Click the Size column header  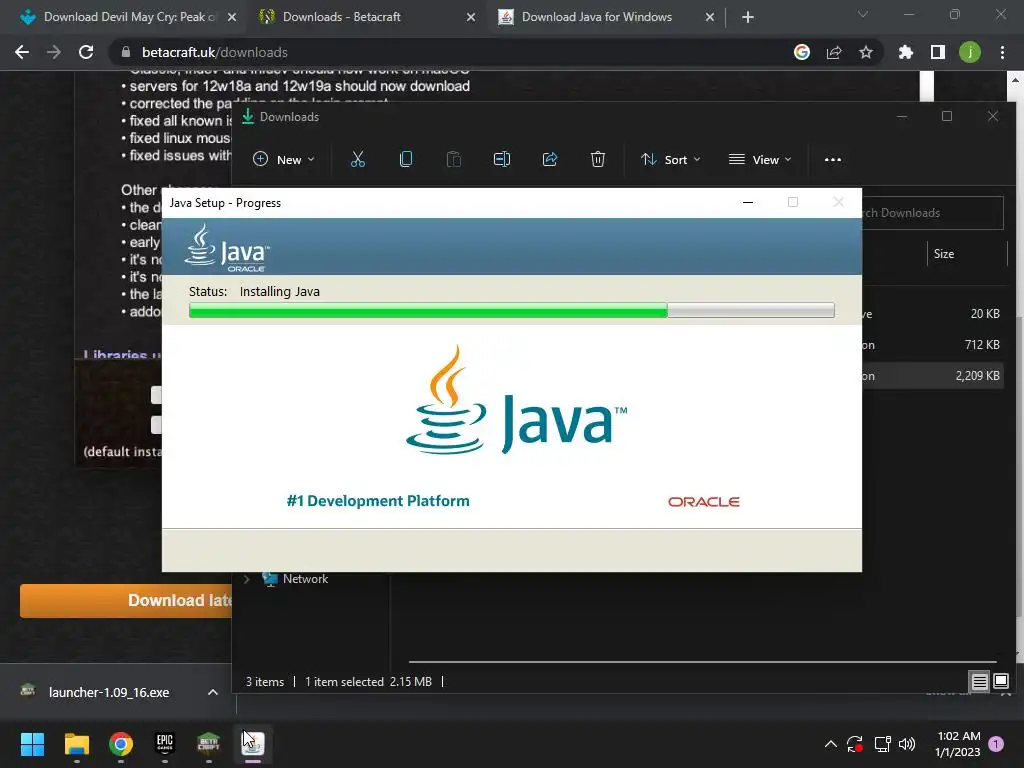click(x=967, y=254)
